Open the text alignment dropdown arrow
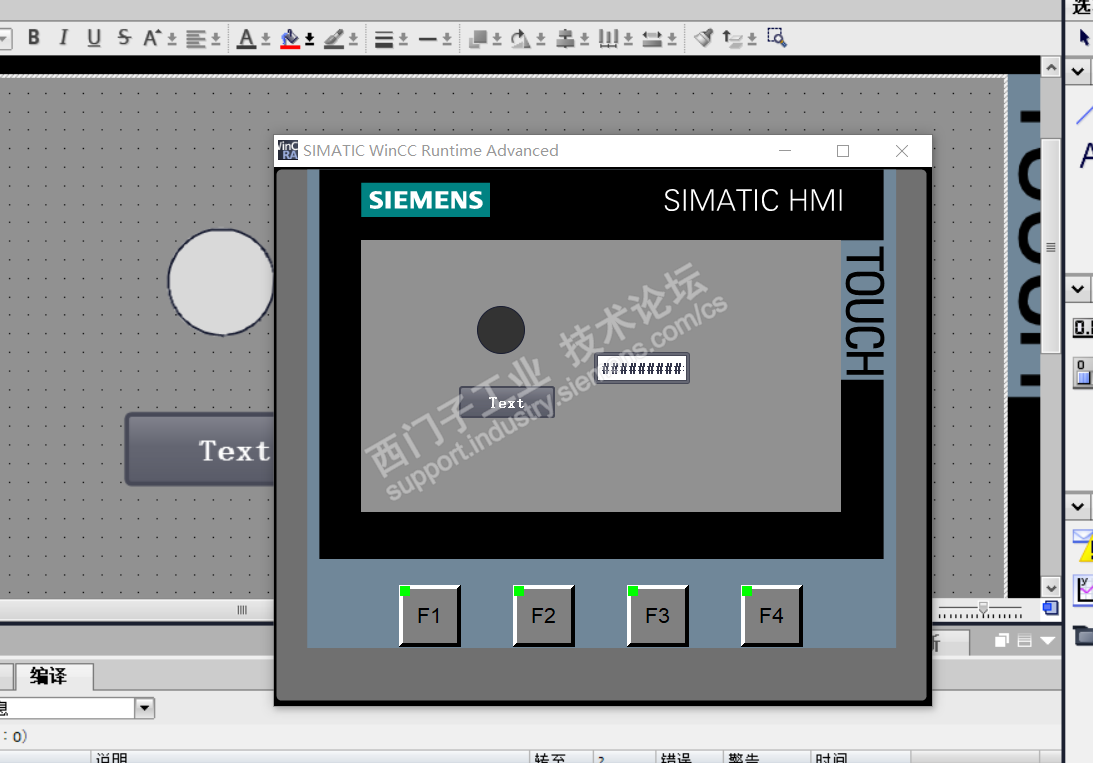The height and width of the screenshot is (763, 1093). (215, 40)
